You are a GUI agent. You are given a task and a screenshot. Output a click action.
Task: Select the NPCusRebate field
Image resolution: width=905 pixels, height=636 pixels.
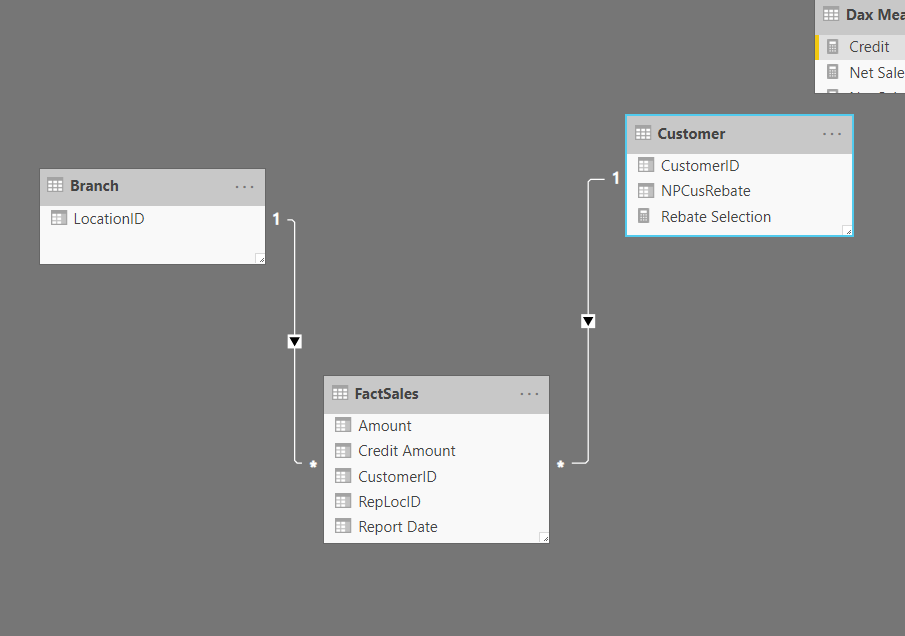pyautogui.click(x=739, y=191)
